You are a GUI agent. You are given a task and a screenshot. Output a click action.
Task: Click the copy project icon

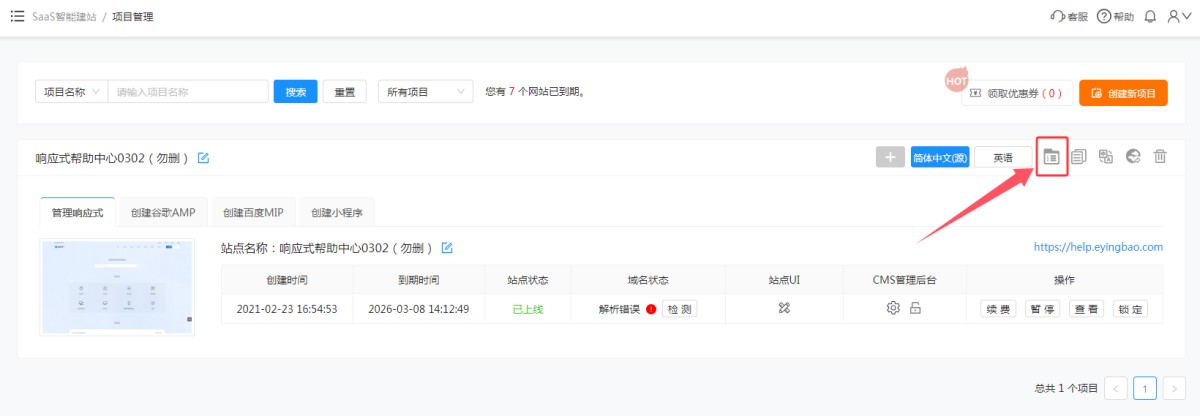[x=1079, y=157]
